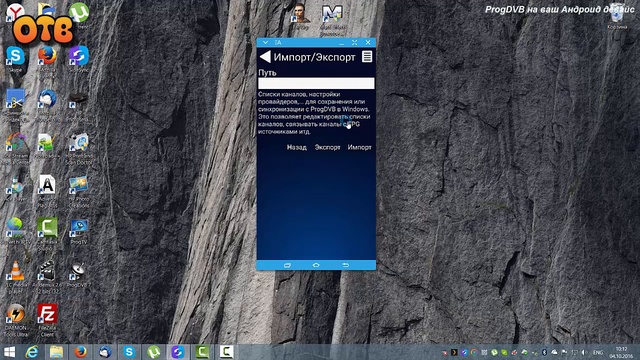The width and height of the screenshot is (640, 360).
Task: Select the letter A font app shortcut
Action: [47, 191]
